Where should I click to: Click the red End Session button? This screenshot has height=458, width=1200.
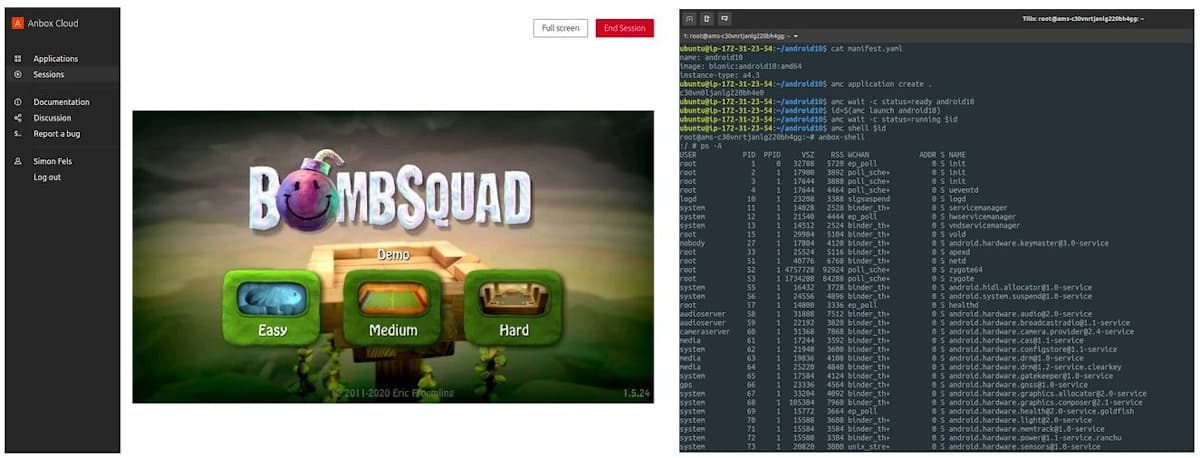tap(625, 28)
